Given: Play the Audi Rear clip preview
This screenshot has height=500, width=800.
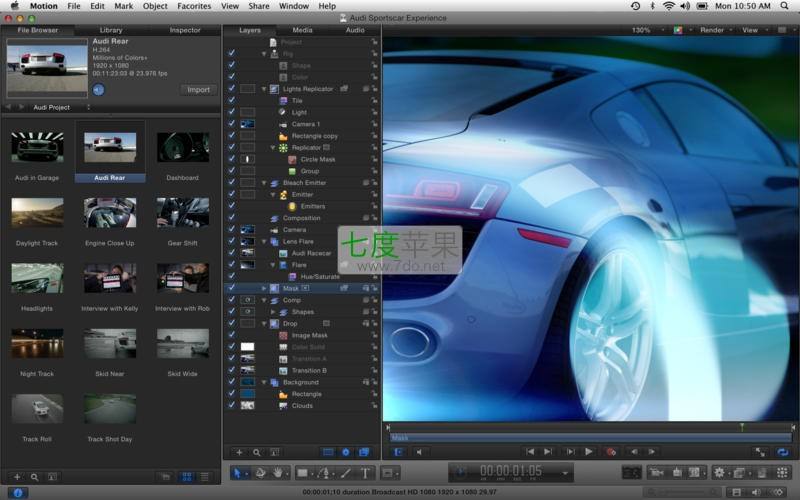Looking at the screenshot, I should (x=98, y=90).
